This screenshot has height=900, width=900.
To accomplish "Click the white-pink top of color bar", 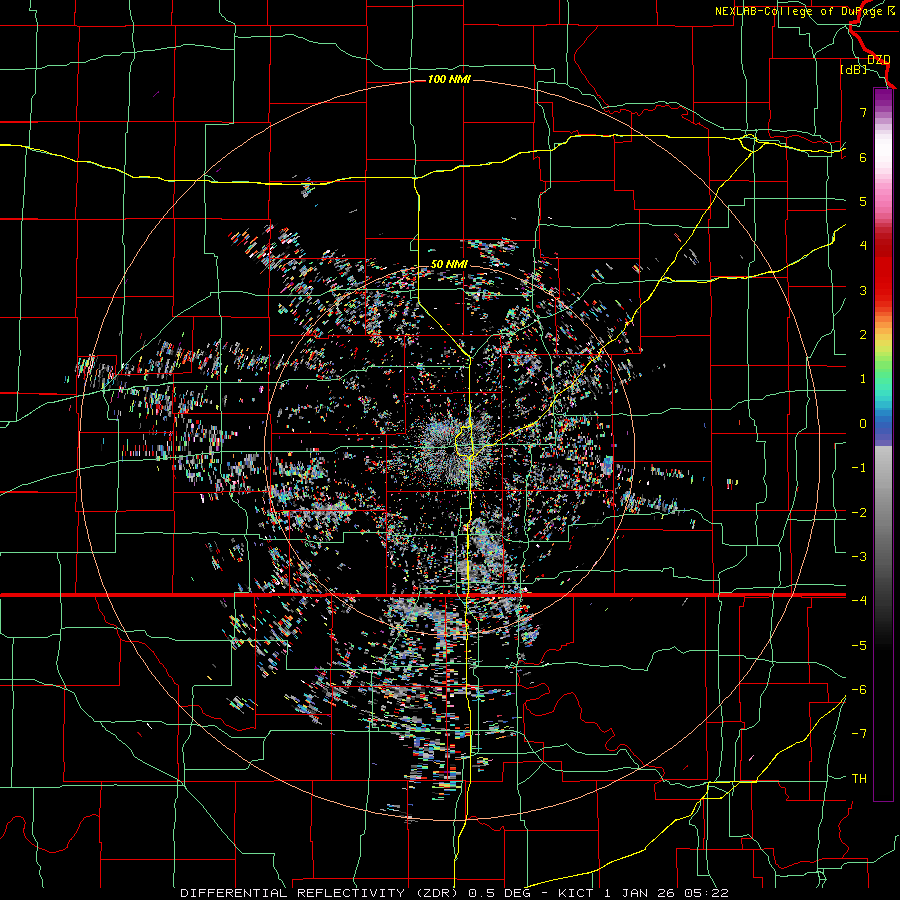I will [883, 152].
